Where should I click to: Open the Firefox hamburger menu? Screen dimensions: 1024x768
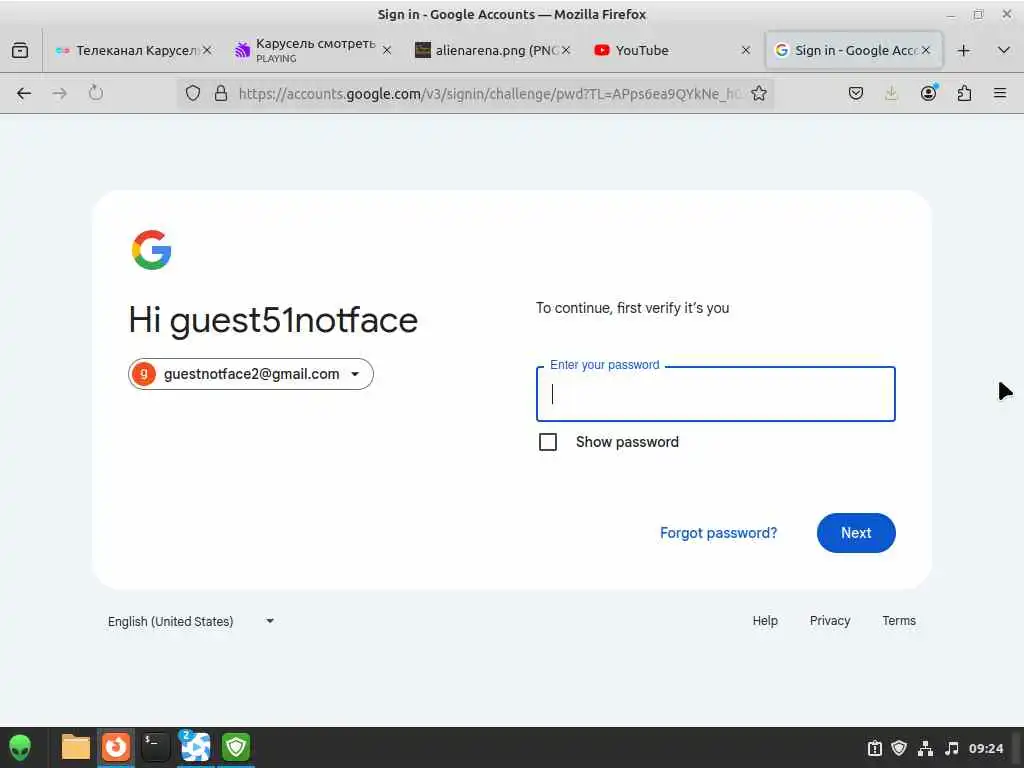(x=1000, y=93)
